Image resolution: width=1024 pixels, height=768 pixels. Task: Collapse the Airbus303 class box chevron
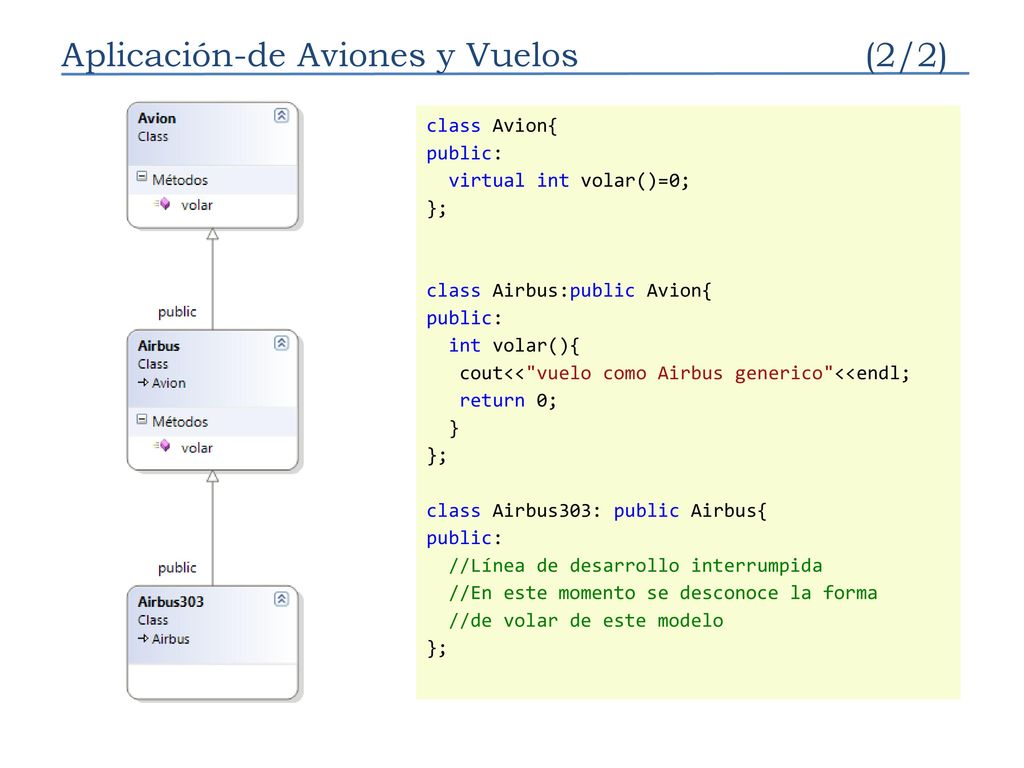[x=281, y=599]
